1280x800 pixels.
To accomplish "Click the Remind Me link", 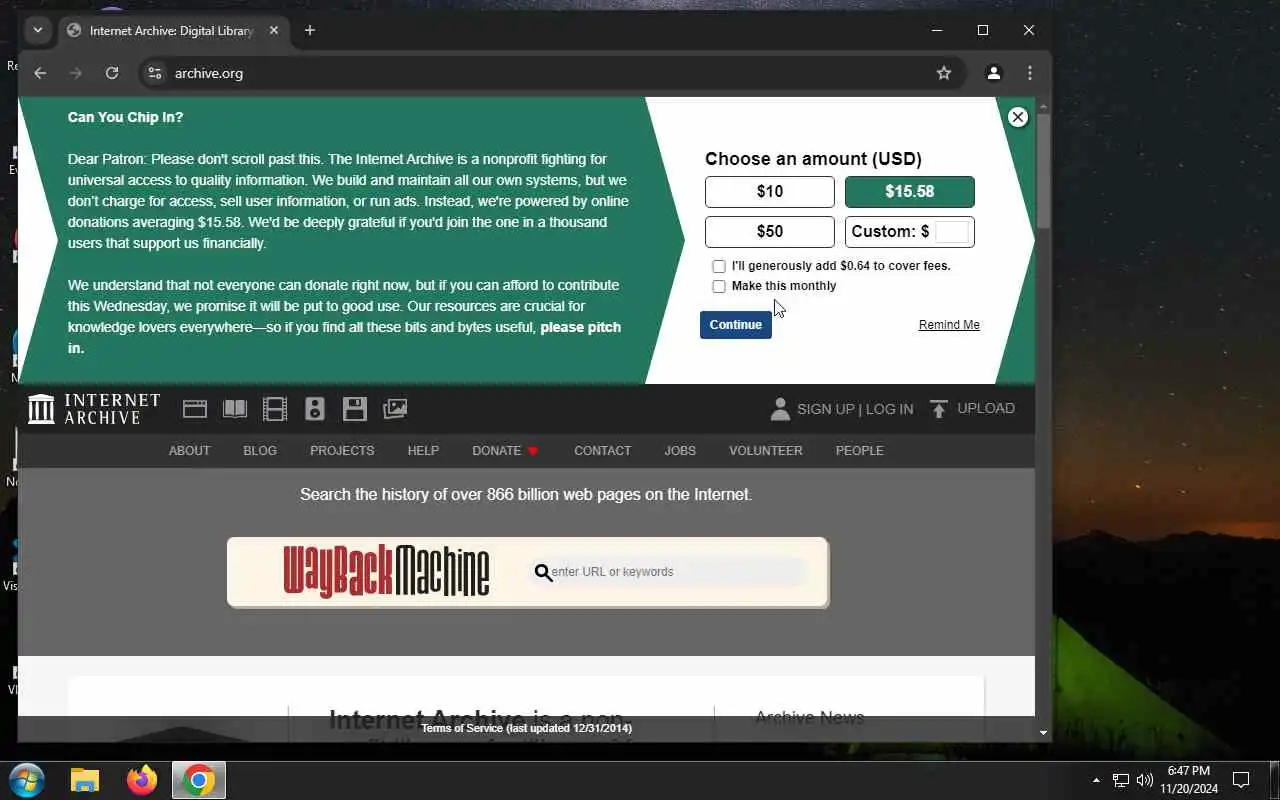I will click(949, 325).
